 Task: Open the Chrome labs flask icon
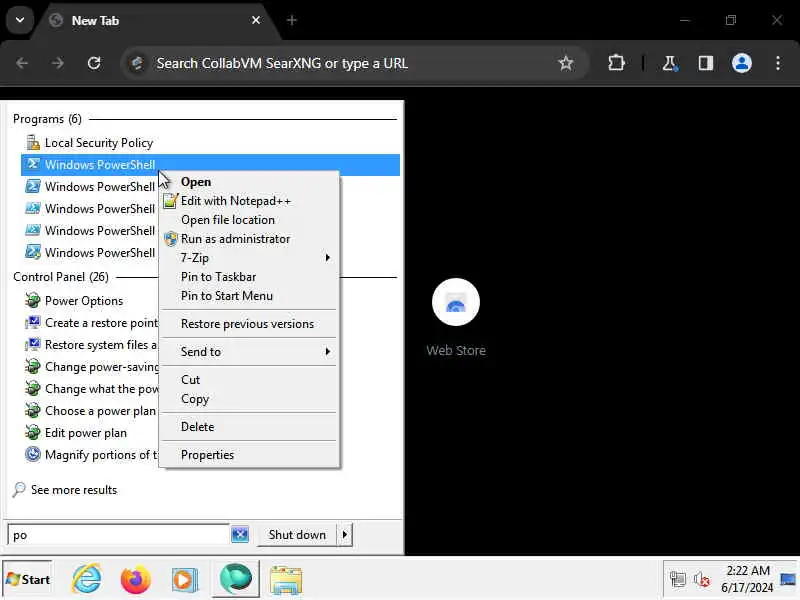[669, 63]
